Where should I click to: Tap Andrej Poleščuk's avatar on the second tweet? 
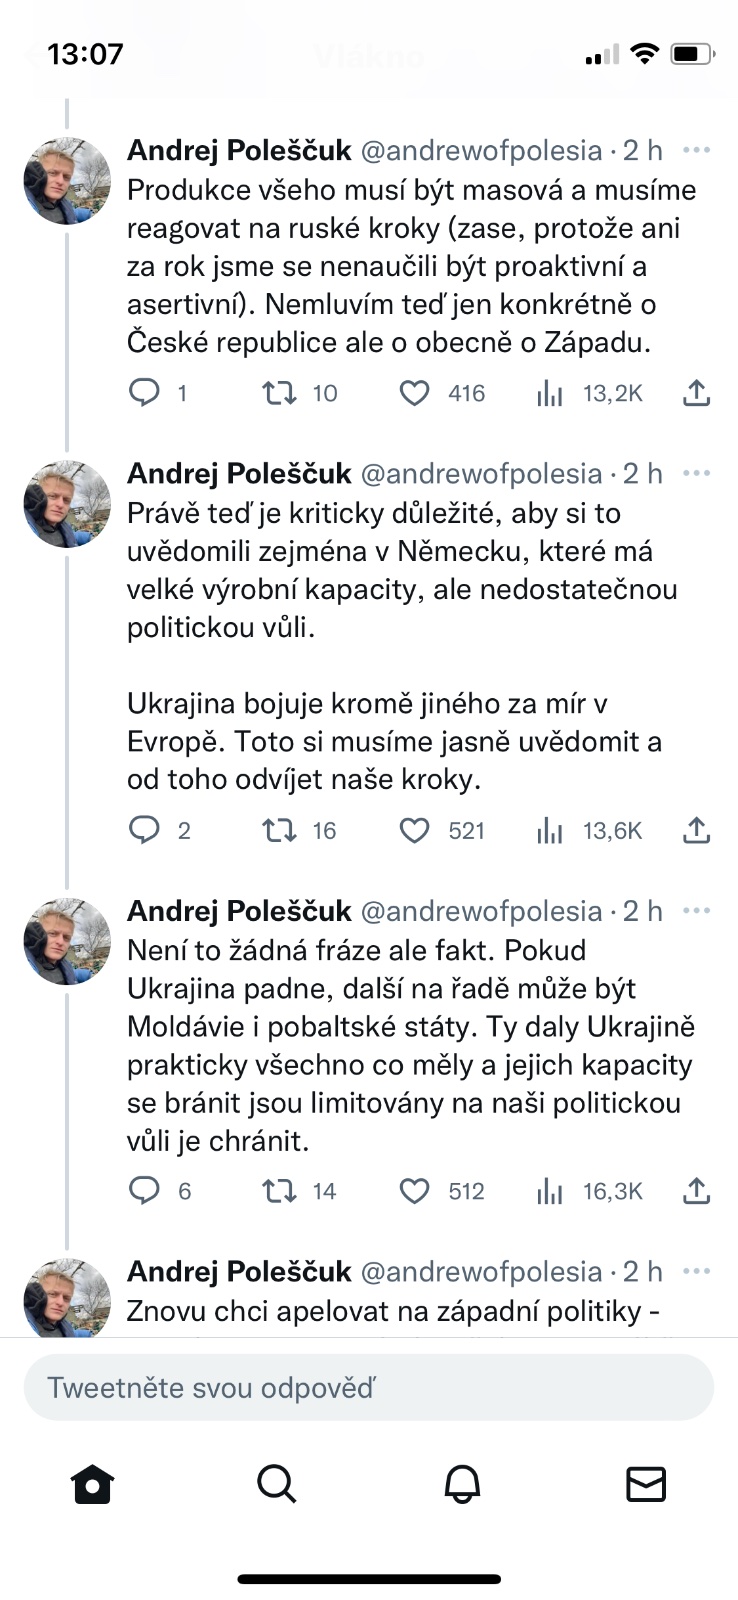pyautogui.click(x=67, y=505)
